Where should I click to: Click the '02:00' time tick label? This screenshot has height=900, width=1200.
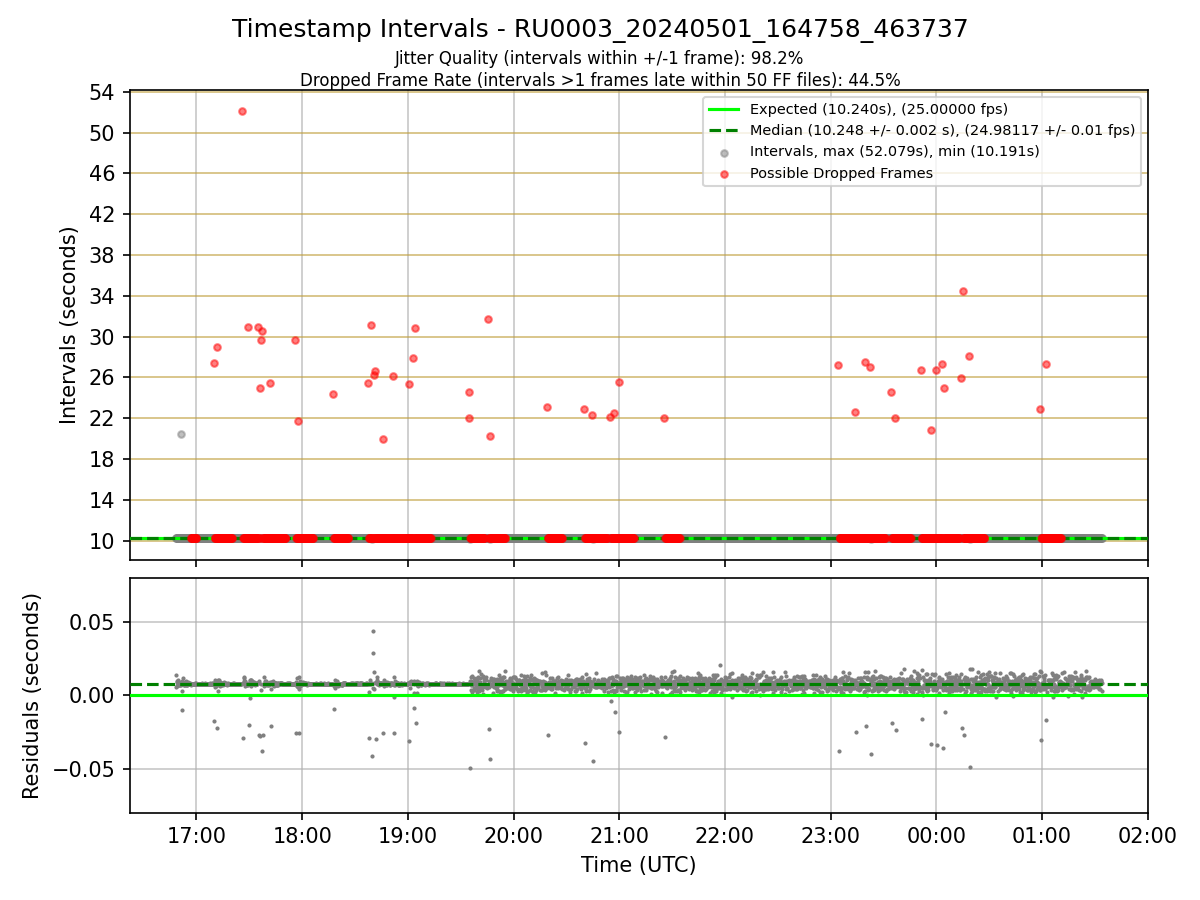[x=1147, y=834]
